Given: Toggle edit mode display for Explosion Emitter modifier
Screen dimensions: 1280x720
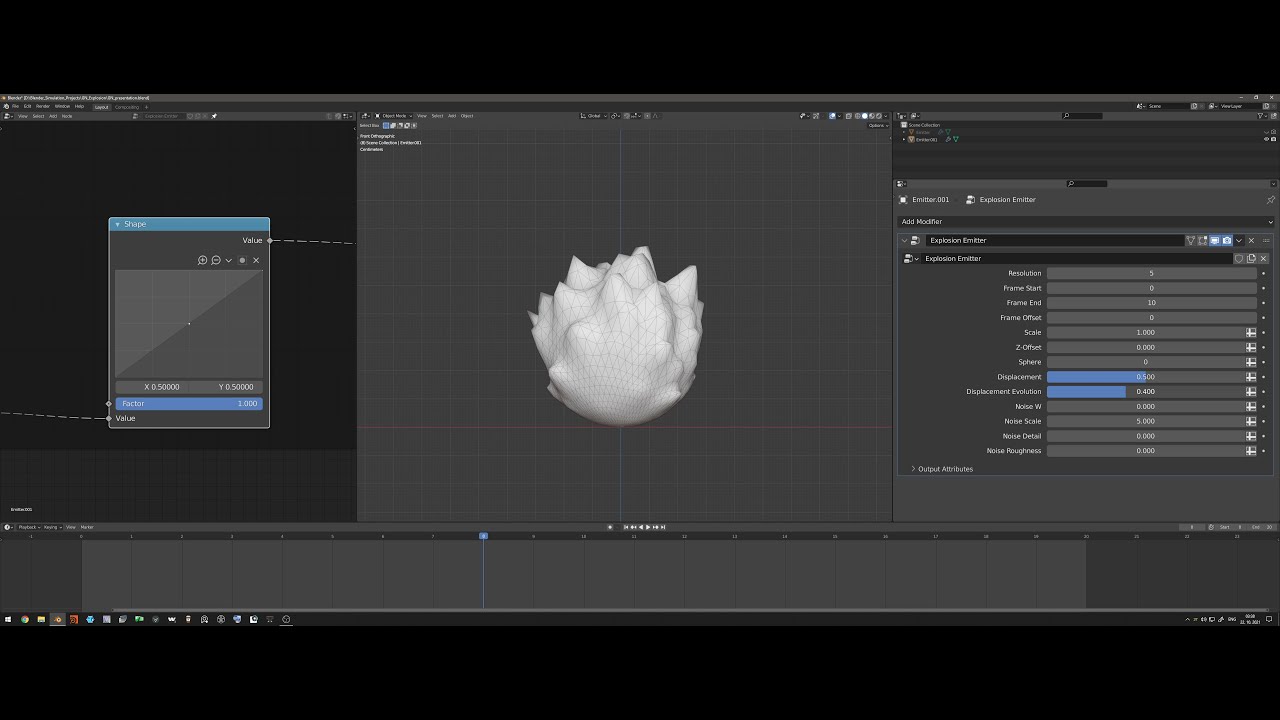Looking at the screenshot, I should pos(1203,240).
